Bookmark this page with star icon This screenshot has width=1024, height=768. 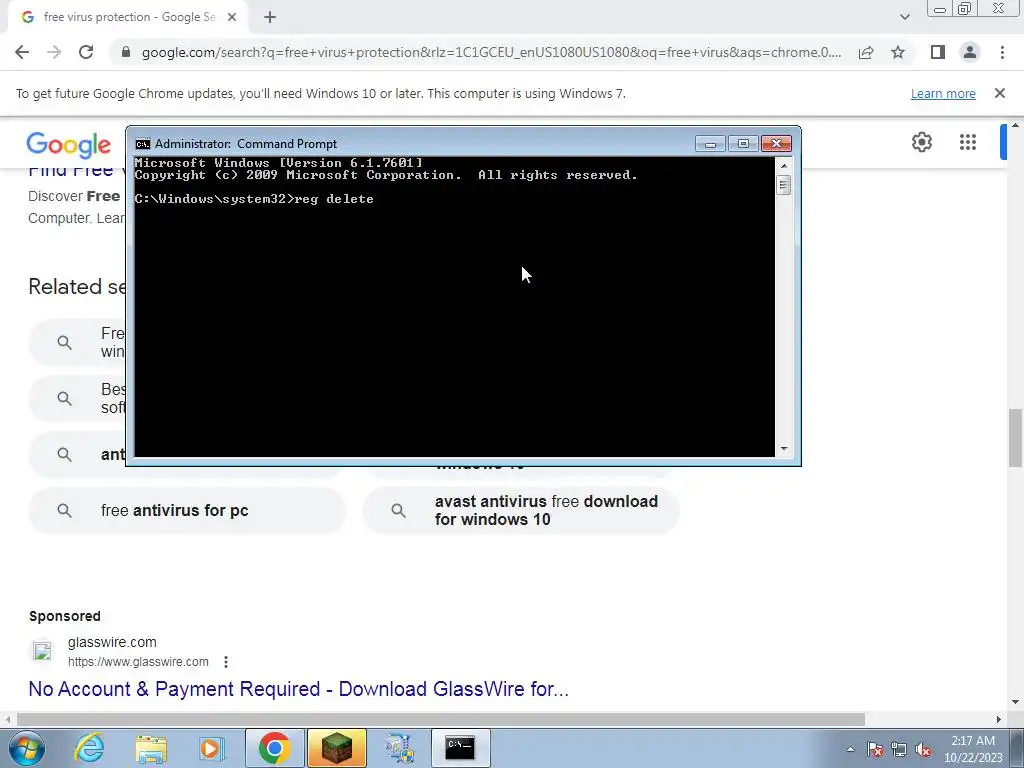[898, 52]
